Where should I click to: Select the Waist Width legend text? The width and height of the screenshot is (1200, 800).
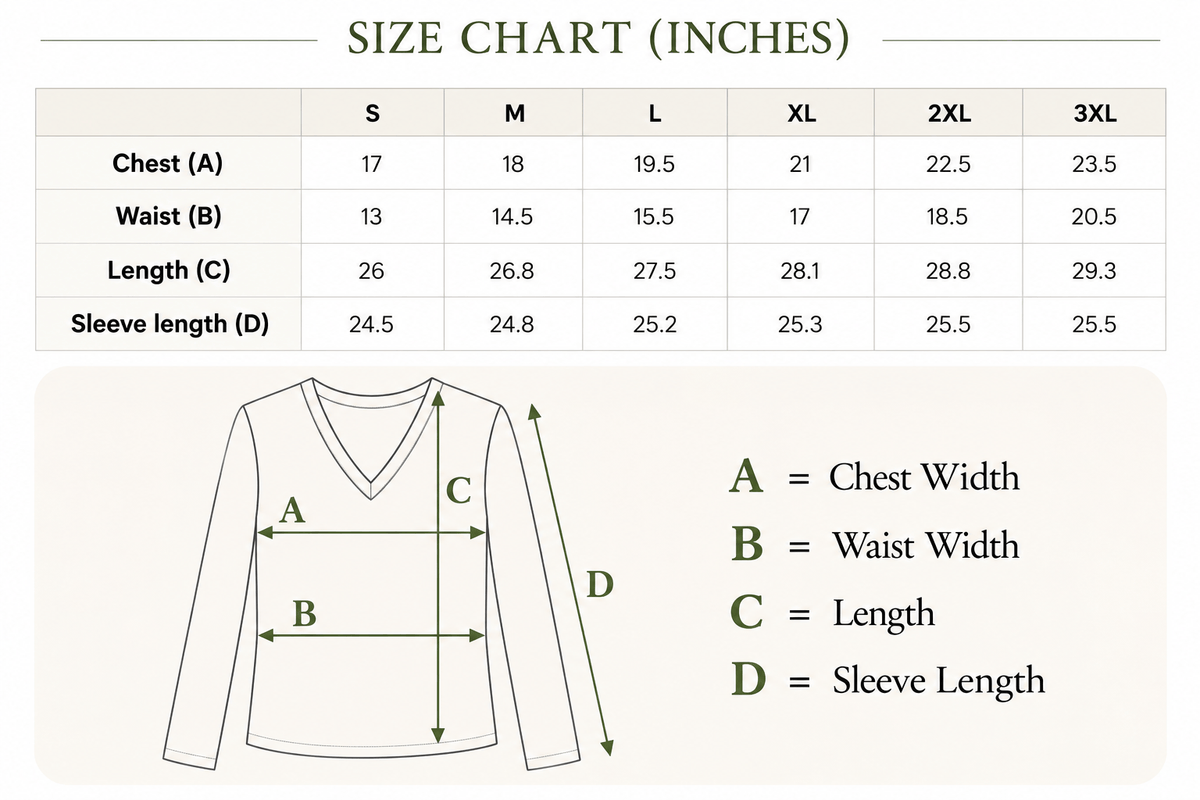[x=926, y=545]
